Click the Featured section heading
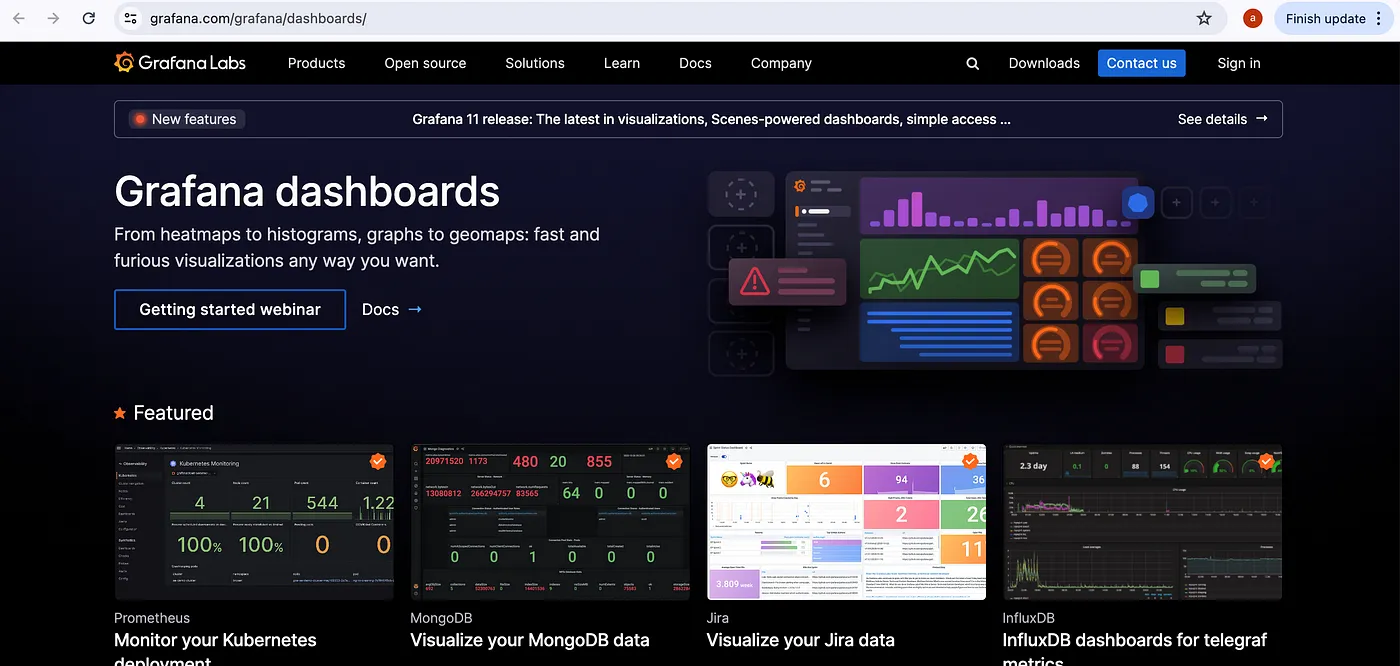The height and width of the screenshot is (666, 1400). [173, 413]
